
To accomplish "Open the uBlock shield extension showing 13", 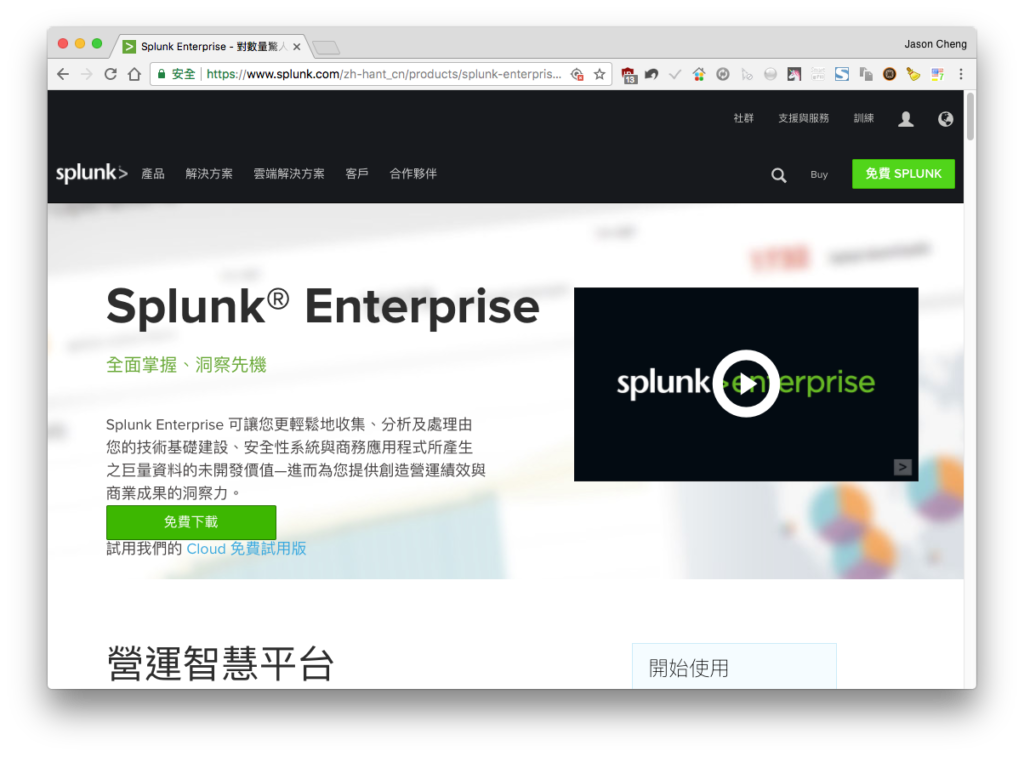I will (628, 75).
